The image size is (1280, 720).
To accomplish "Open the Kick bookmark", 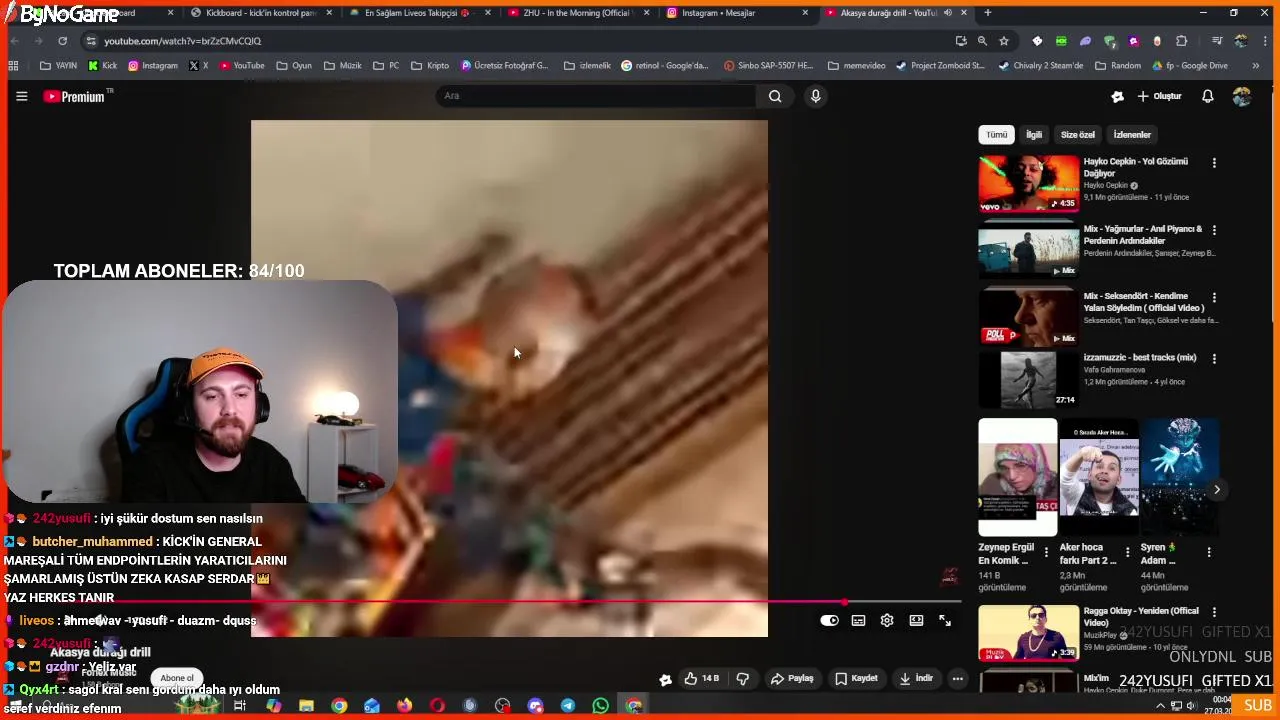I will pyautogui.click(x=102, y=66).
